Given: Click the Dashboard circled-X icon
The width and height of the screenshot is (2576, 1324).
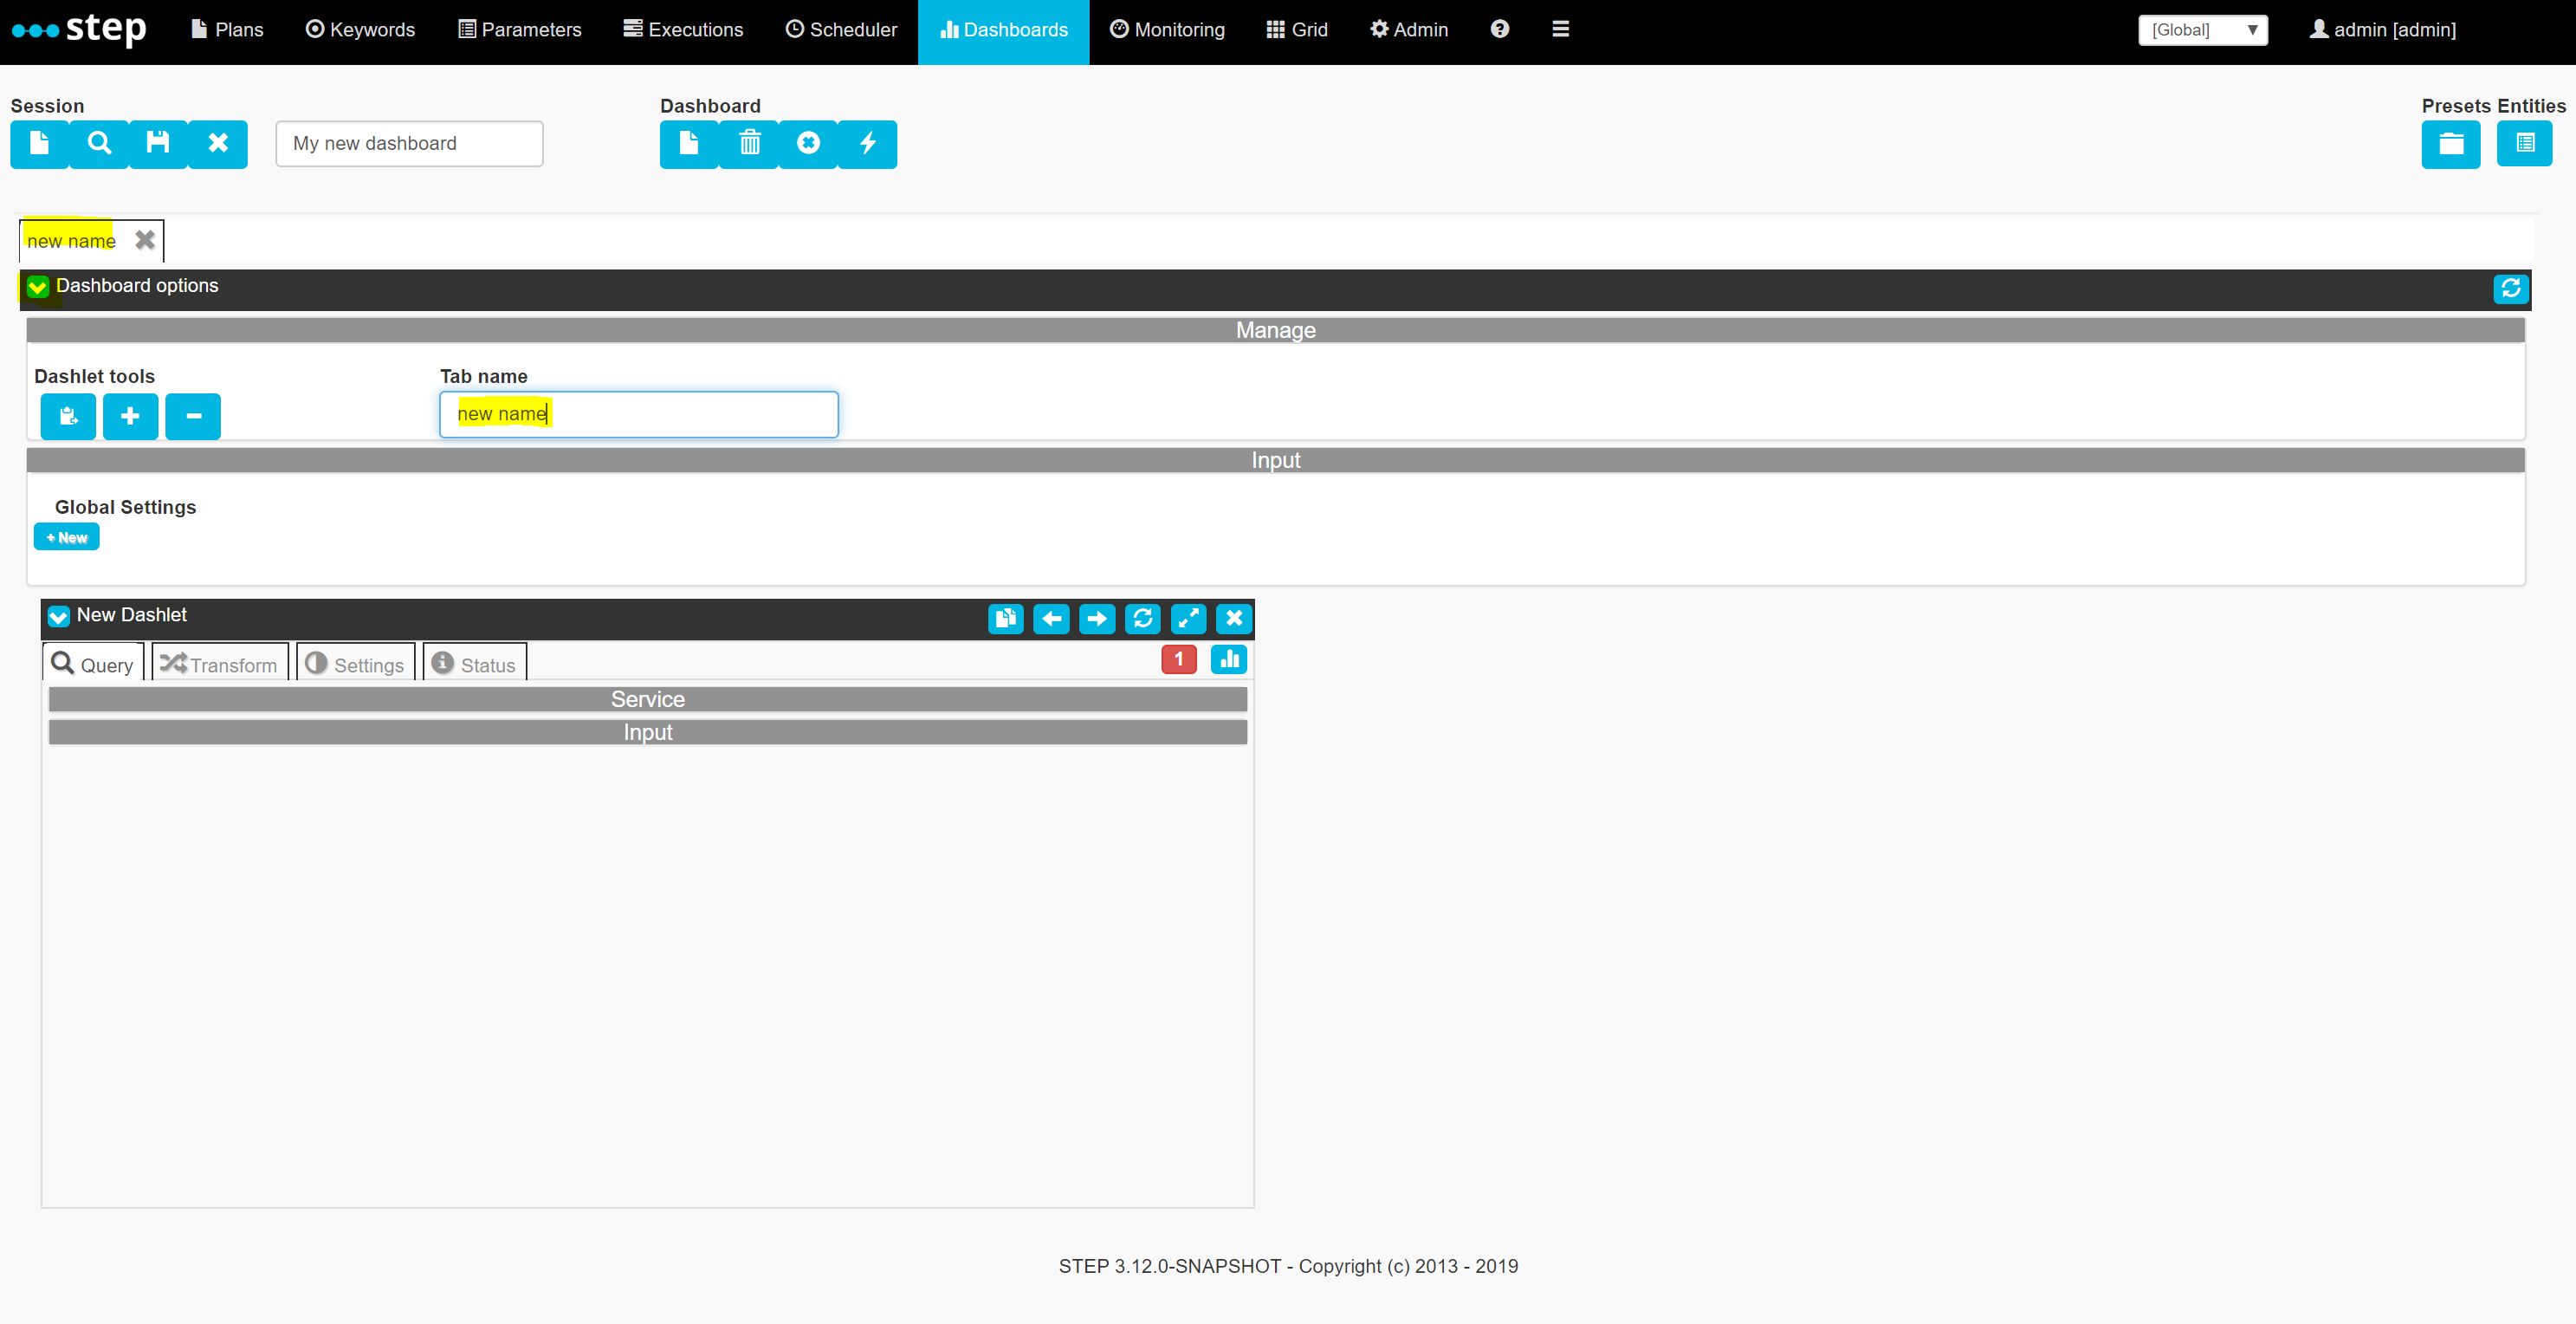Looking at the screenshot, I should click(808, 144).
